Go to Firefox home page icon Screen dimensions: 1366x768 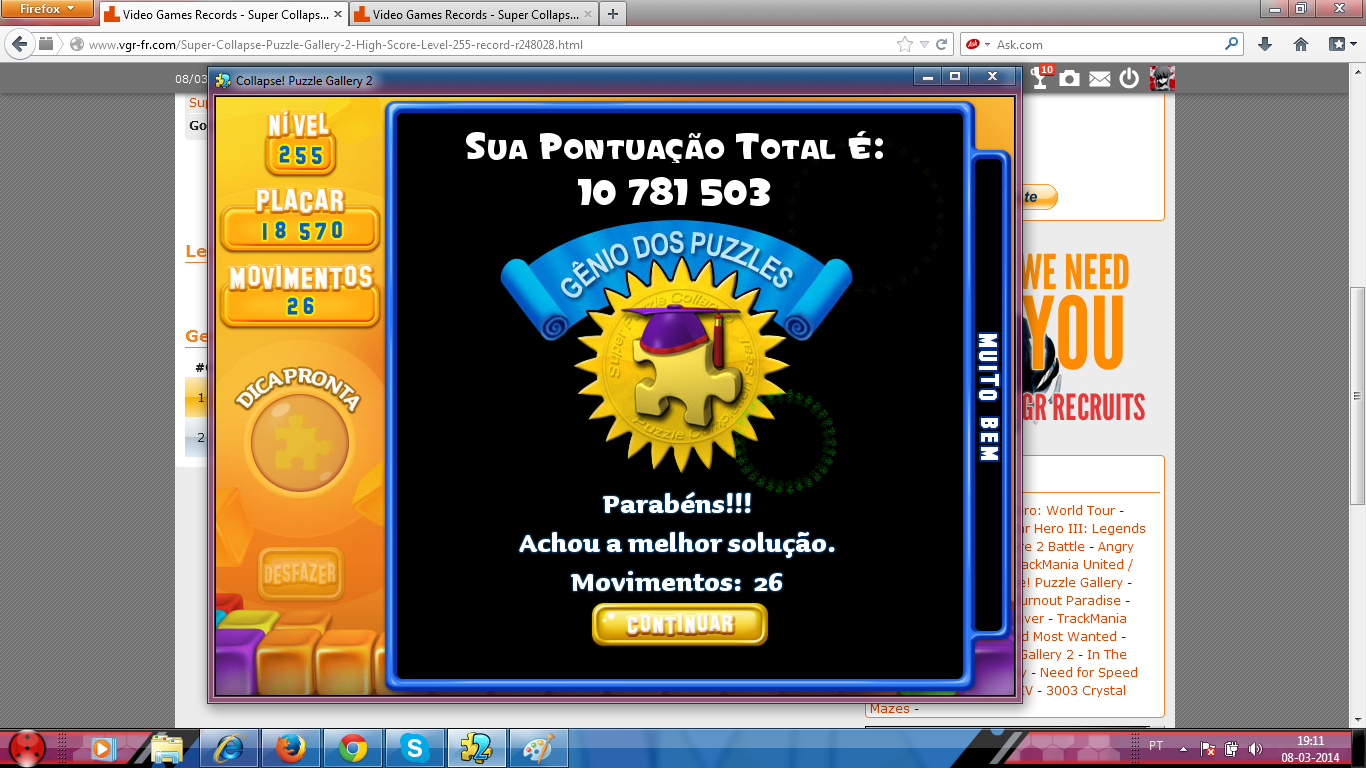1301,44
